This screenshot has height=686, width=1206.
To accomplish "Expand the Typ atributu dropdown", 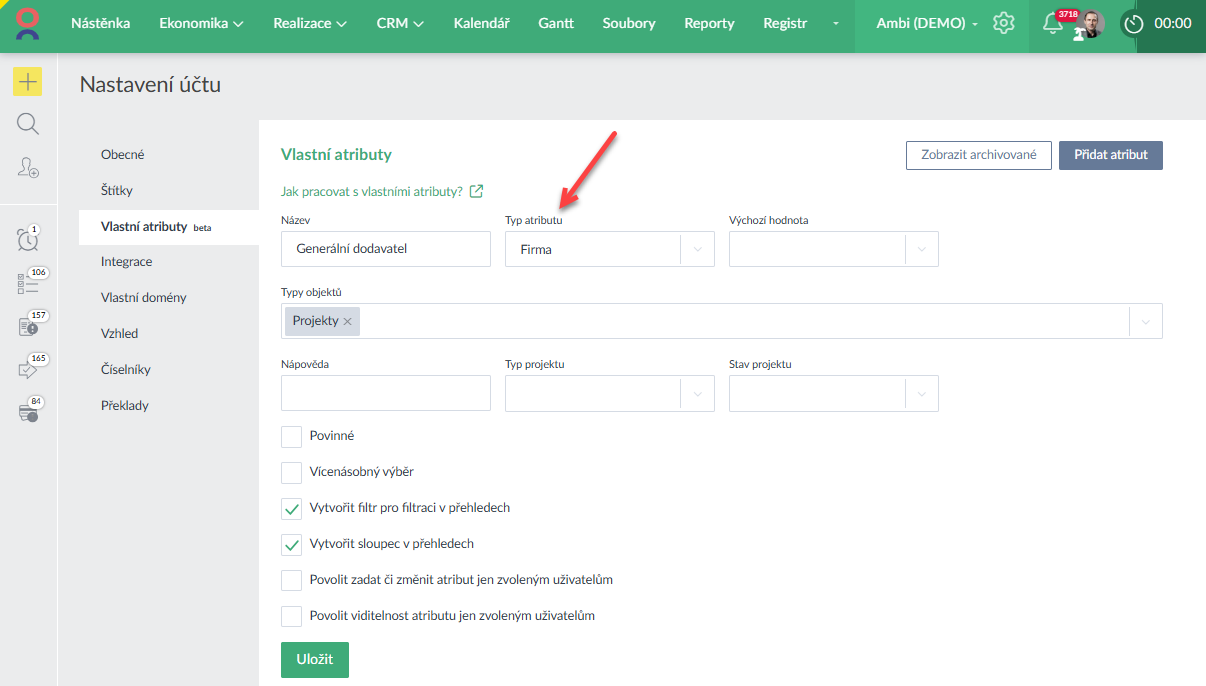I will [697, 249].
